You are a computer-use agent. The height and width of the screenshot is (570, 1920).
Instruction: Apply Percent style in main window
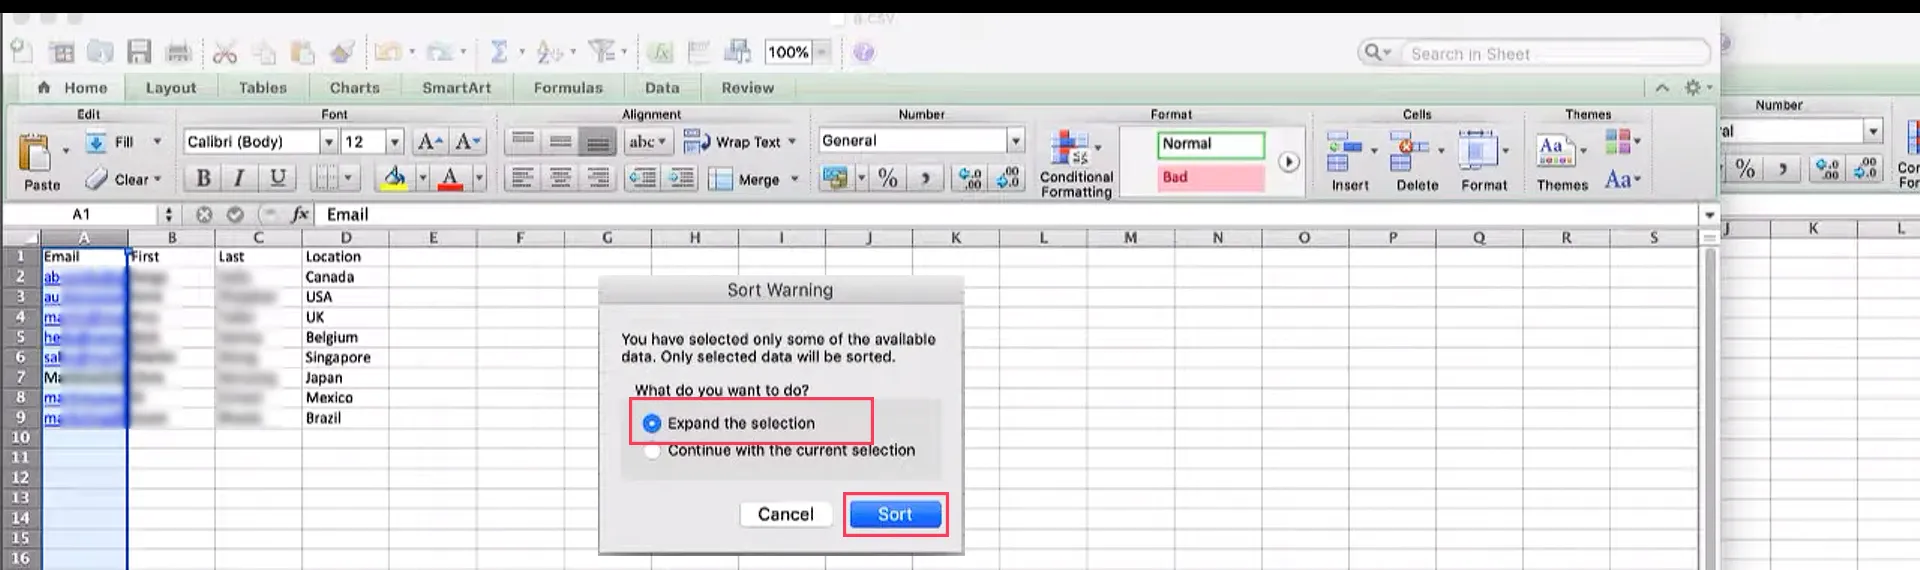(888, 178)
